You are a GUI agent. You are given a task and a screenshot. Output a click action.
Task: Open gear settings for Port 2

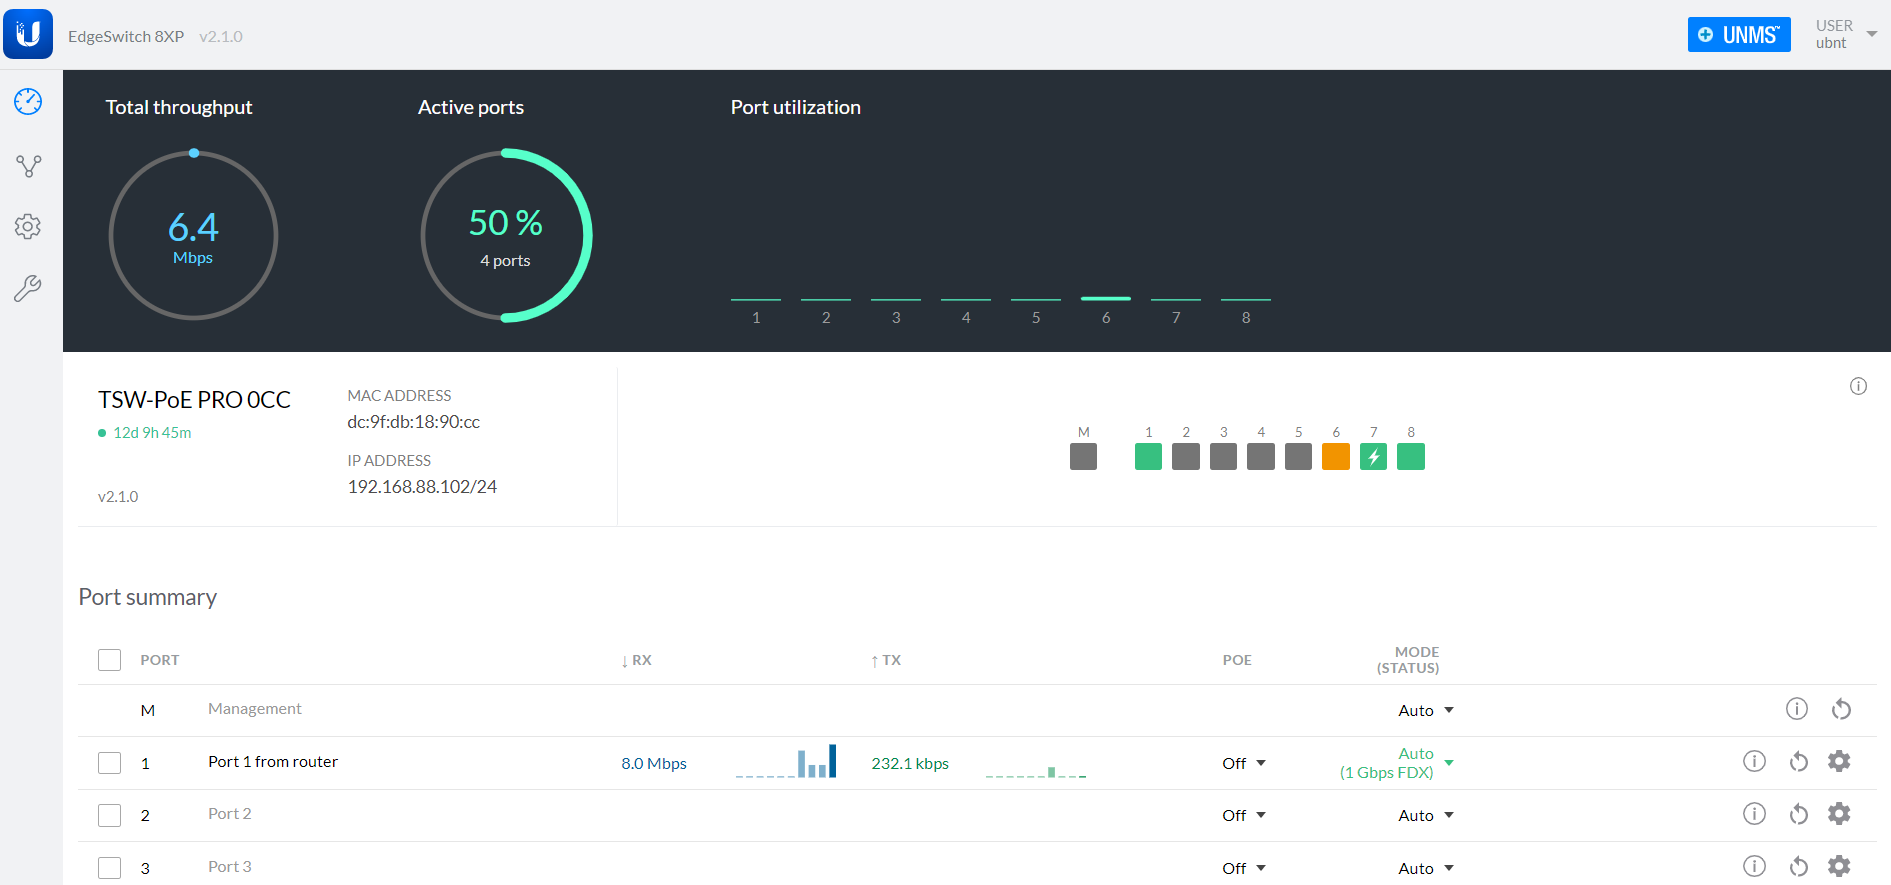point(1839,813)
